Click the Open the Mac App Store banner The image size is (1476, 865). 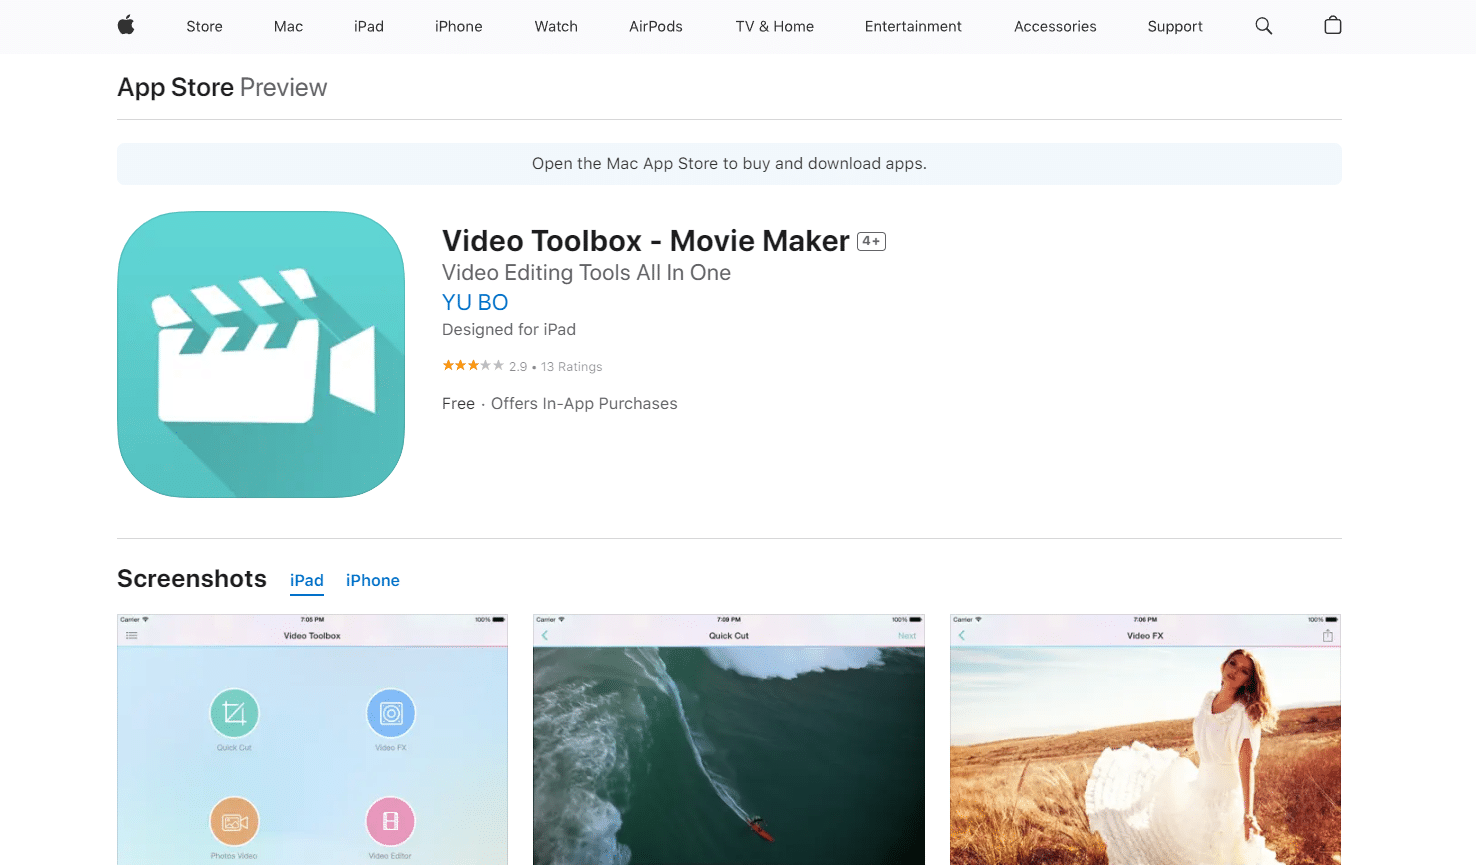(x=729, y=164)
